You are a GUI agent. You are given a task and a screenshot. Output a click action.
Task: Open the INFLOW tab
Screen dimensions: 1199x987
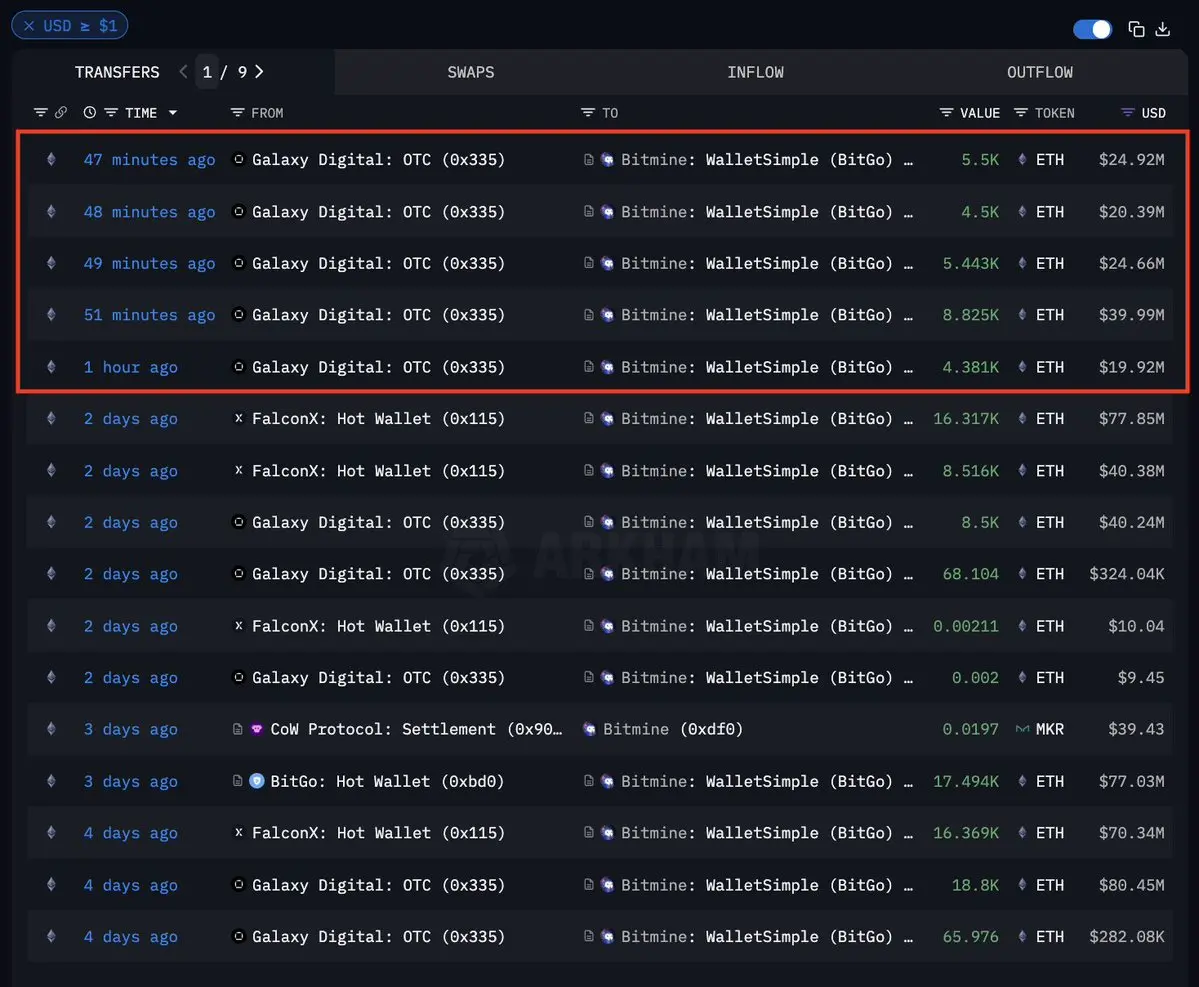pyautogui.click(x=755, y=72)
